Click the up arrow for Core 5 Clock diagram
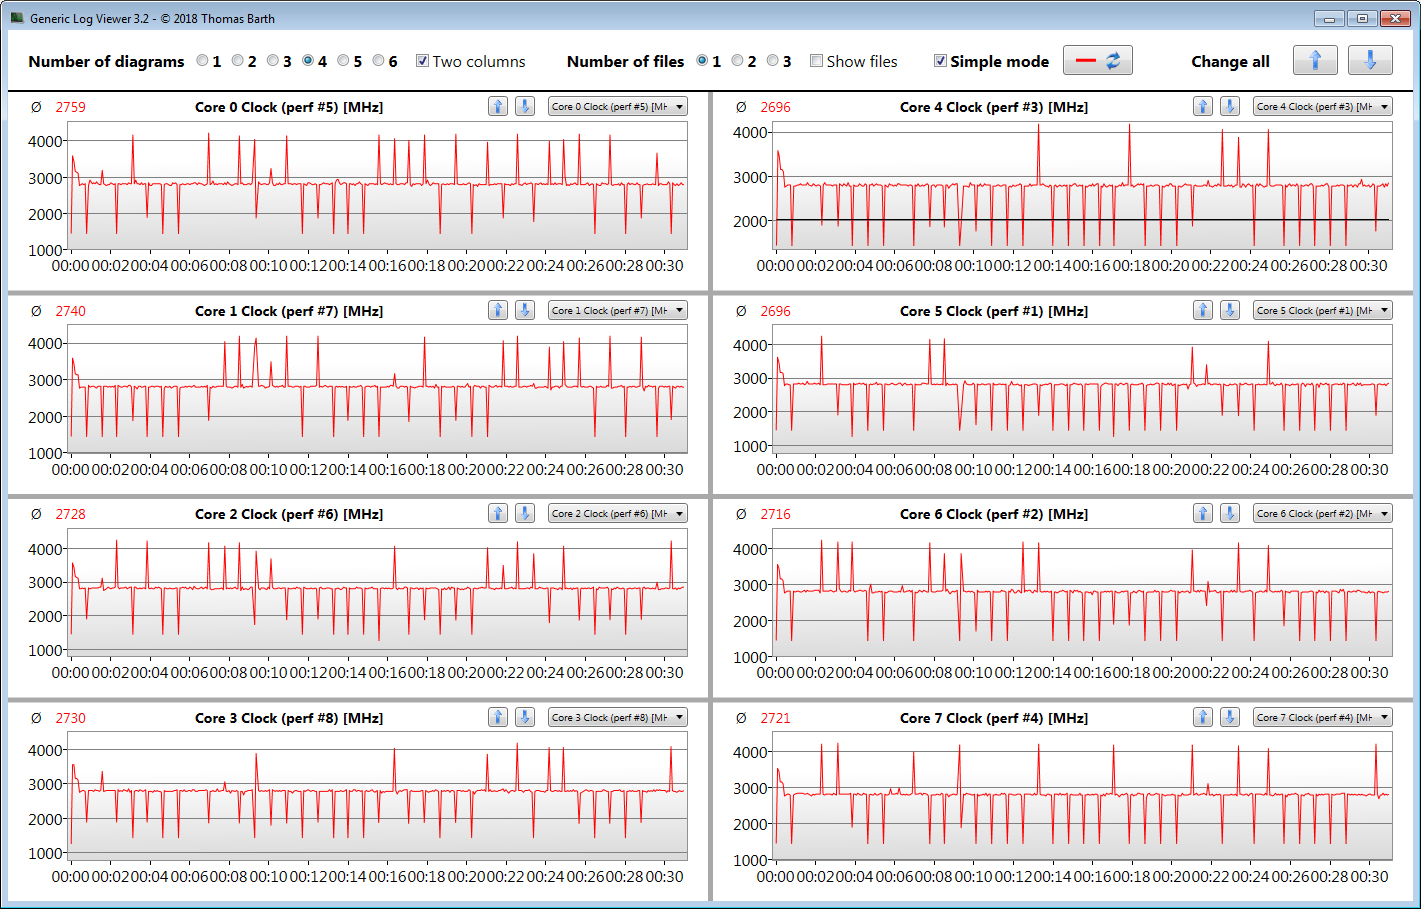The width and height of the screenshot is (1421, 909). tap(1203, 310)
